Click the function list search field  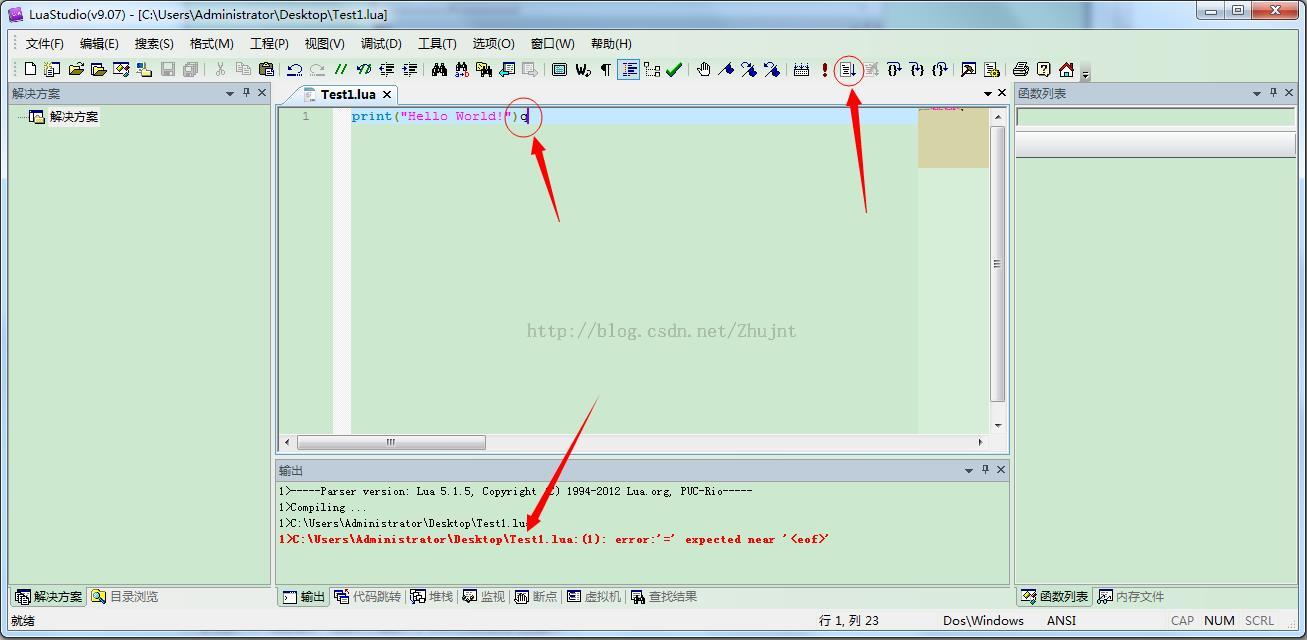[x=1155, y=116]
